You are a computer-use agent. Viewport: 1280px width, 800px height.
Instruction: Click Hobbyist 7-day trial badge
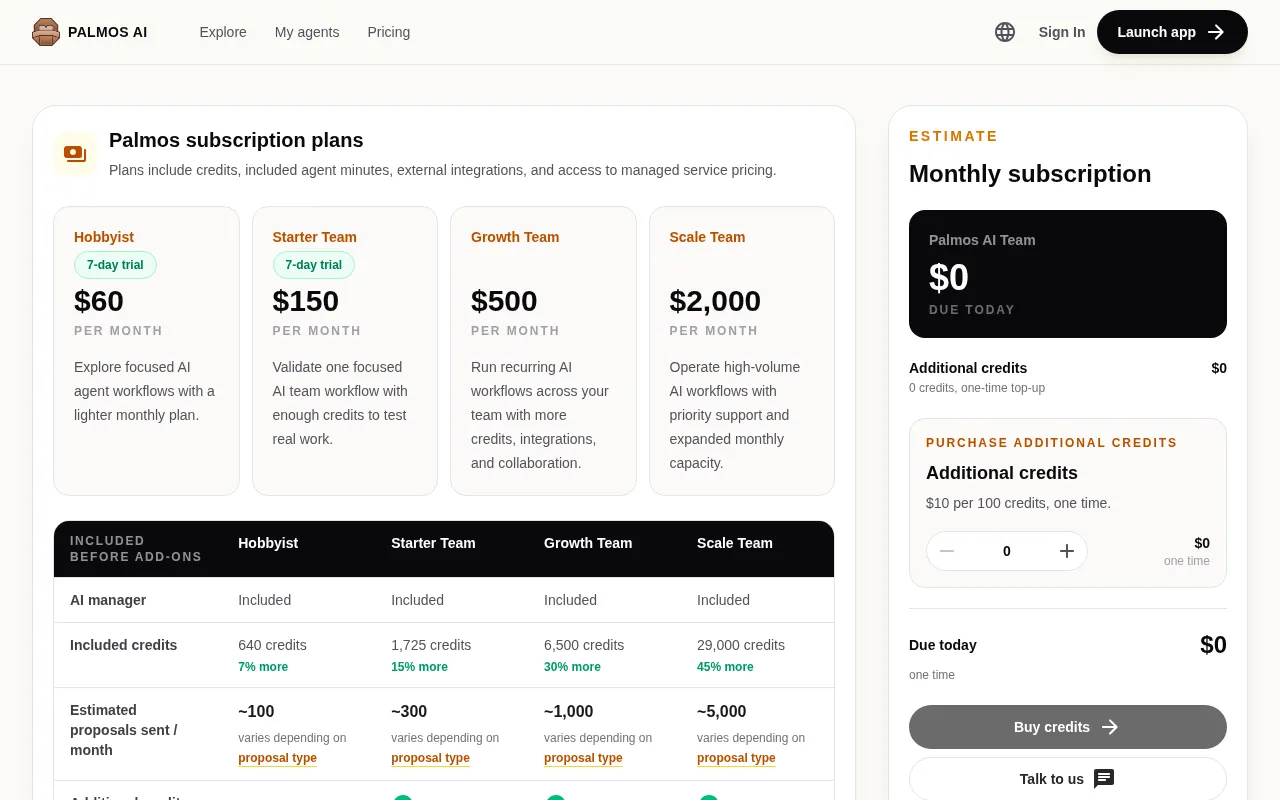pos(115,265)
